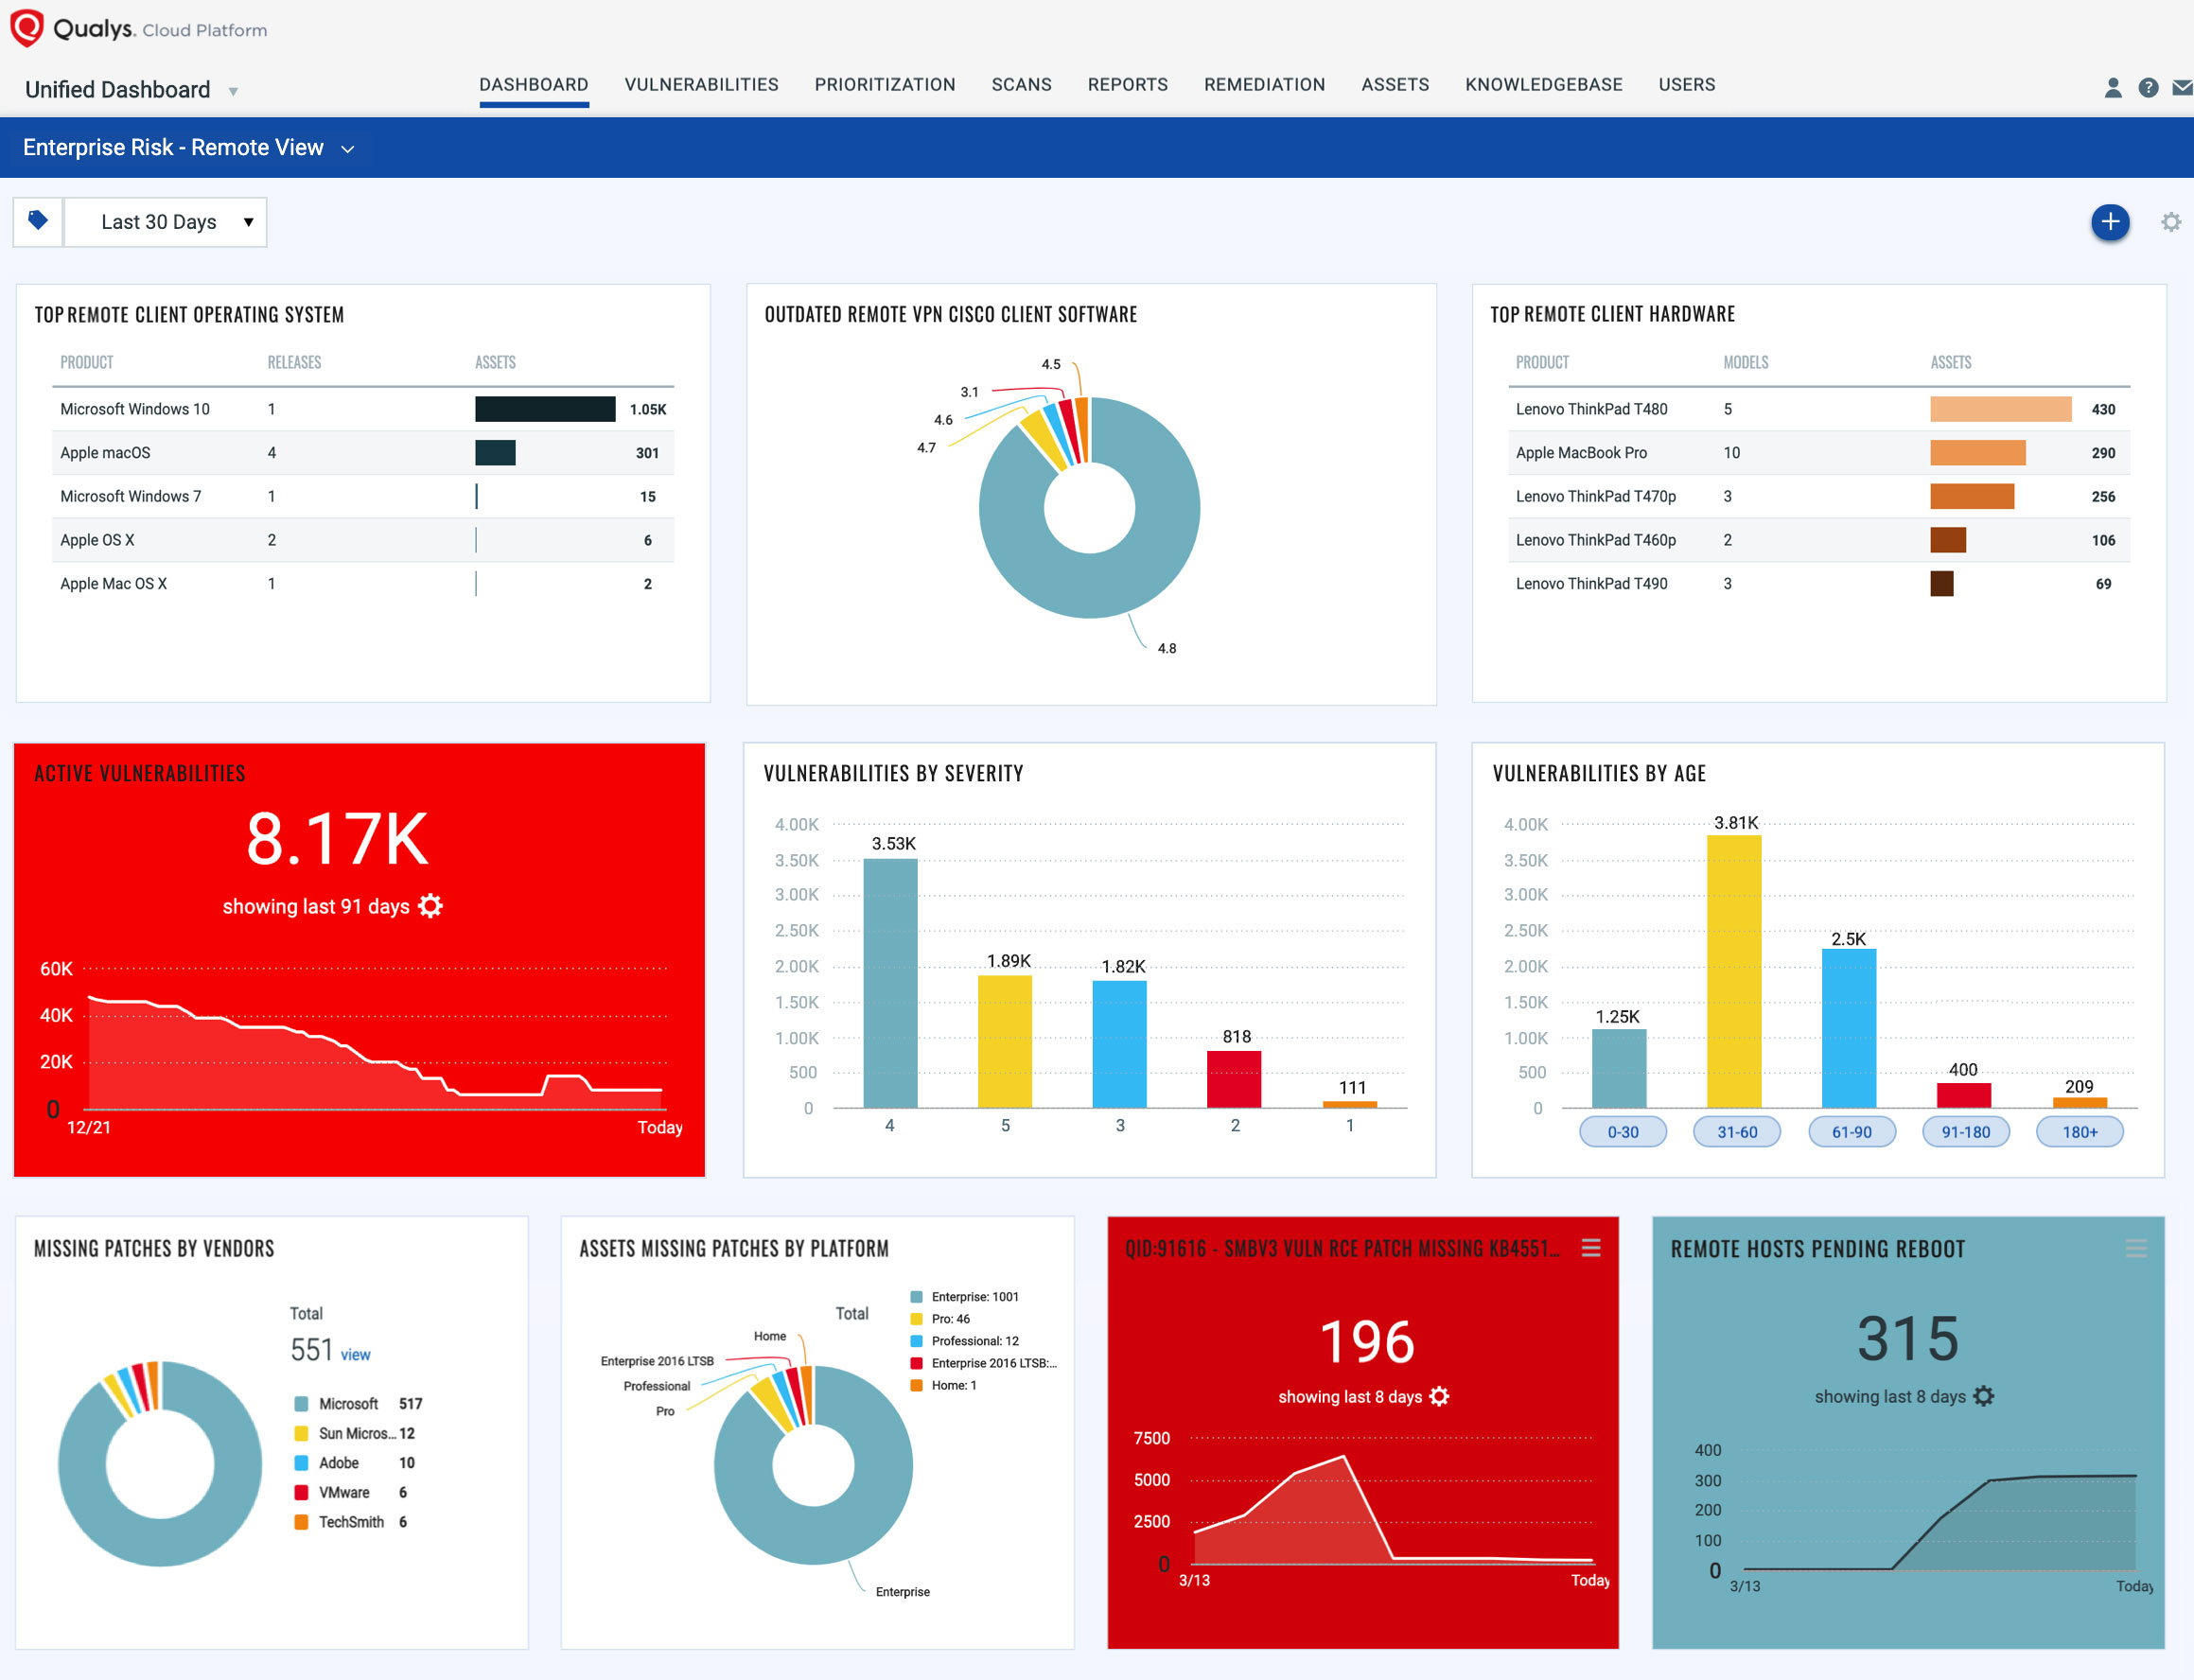Click gear in Remote Hosts Pending Reboot

click(x=1984, y=1396)
